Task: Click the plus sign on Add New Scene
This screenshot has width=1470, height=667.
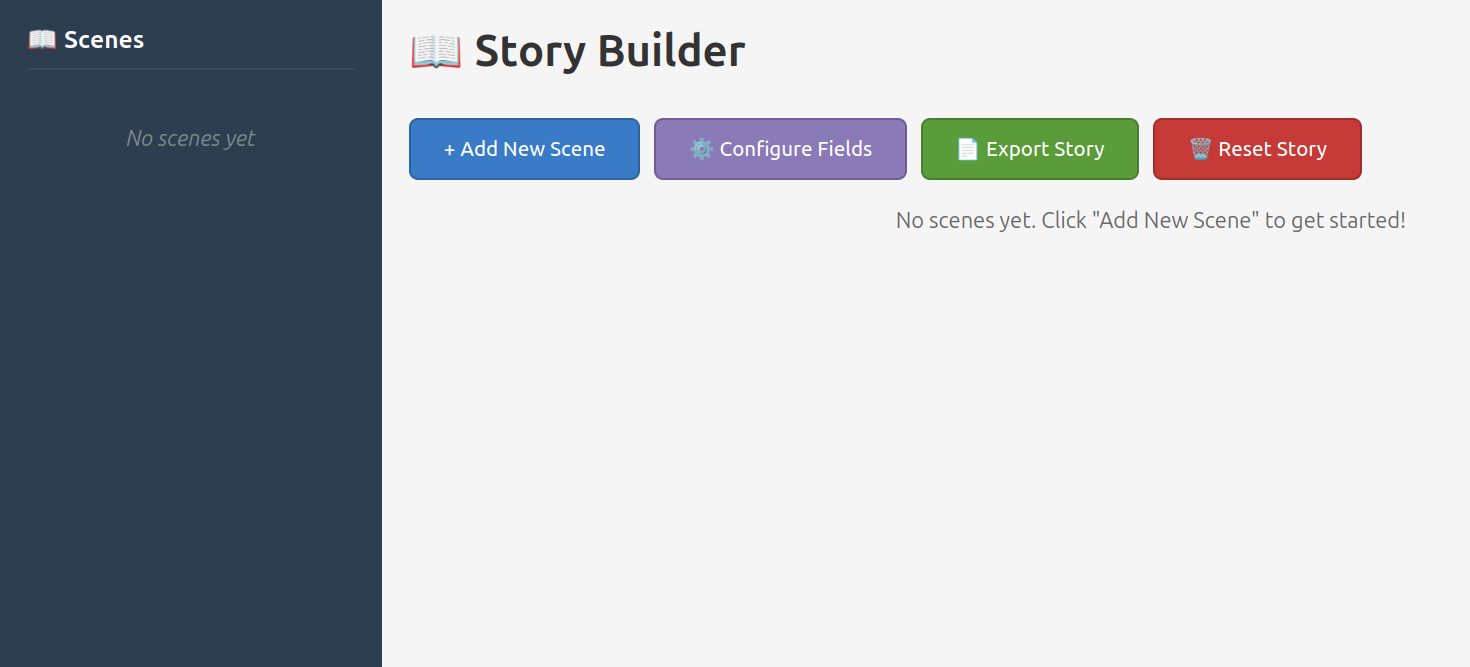Action: [449, 149]
